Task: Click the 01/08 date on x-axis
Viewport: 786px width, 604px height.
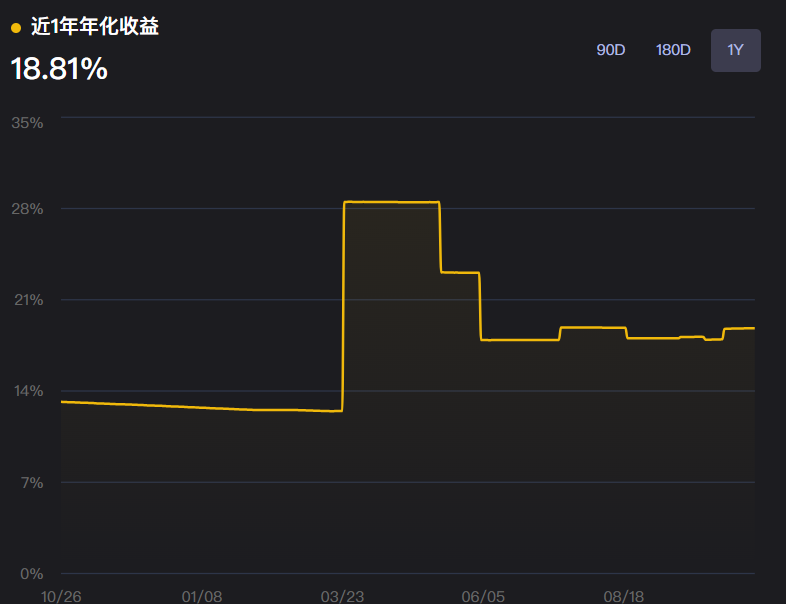Action: (201, 596)
